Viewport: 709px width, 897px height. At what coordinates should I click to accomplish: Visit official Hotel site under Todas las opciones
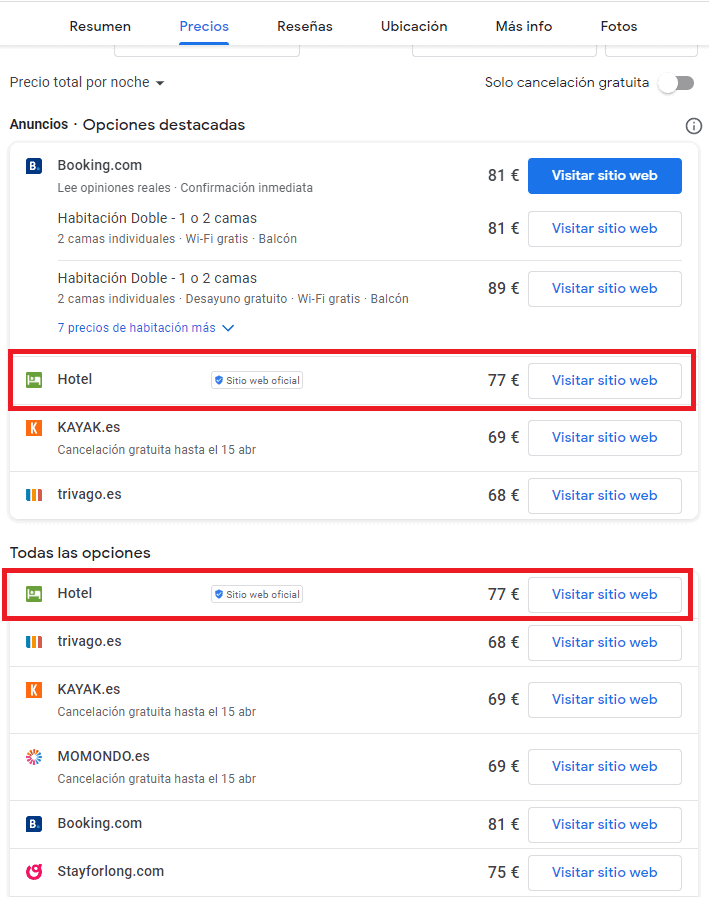(604, 595)
